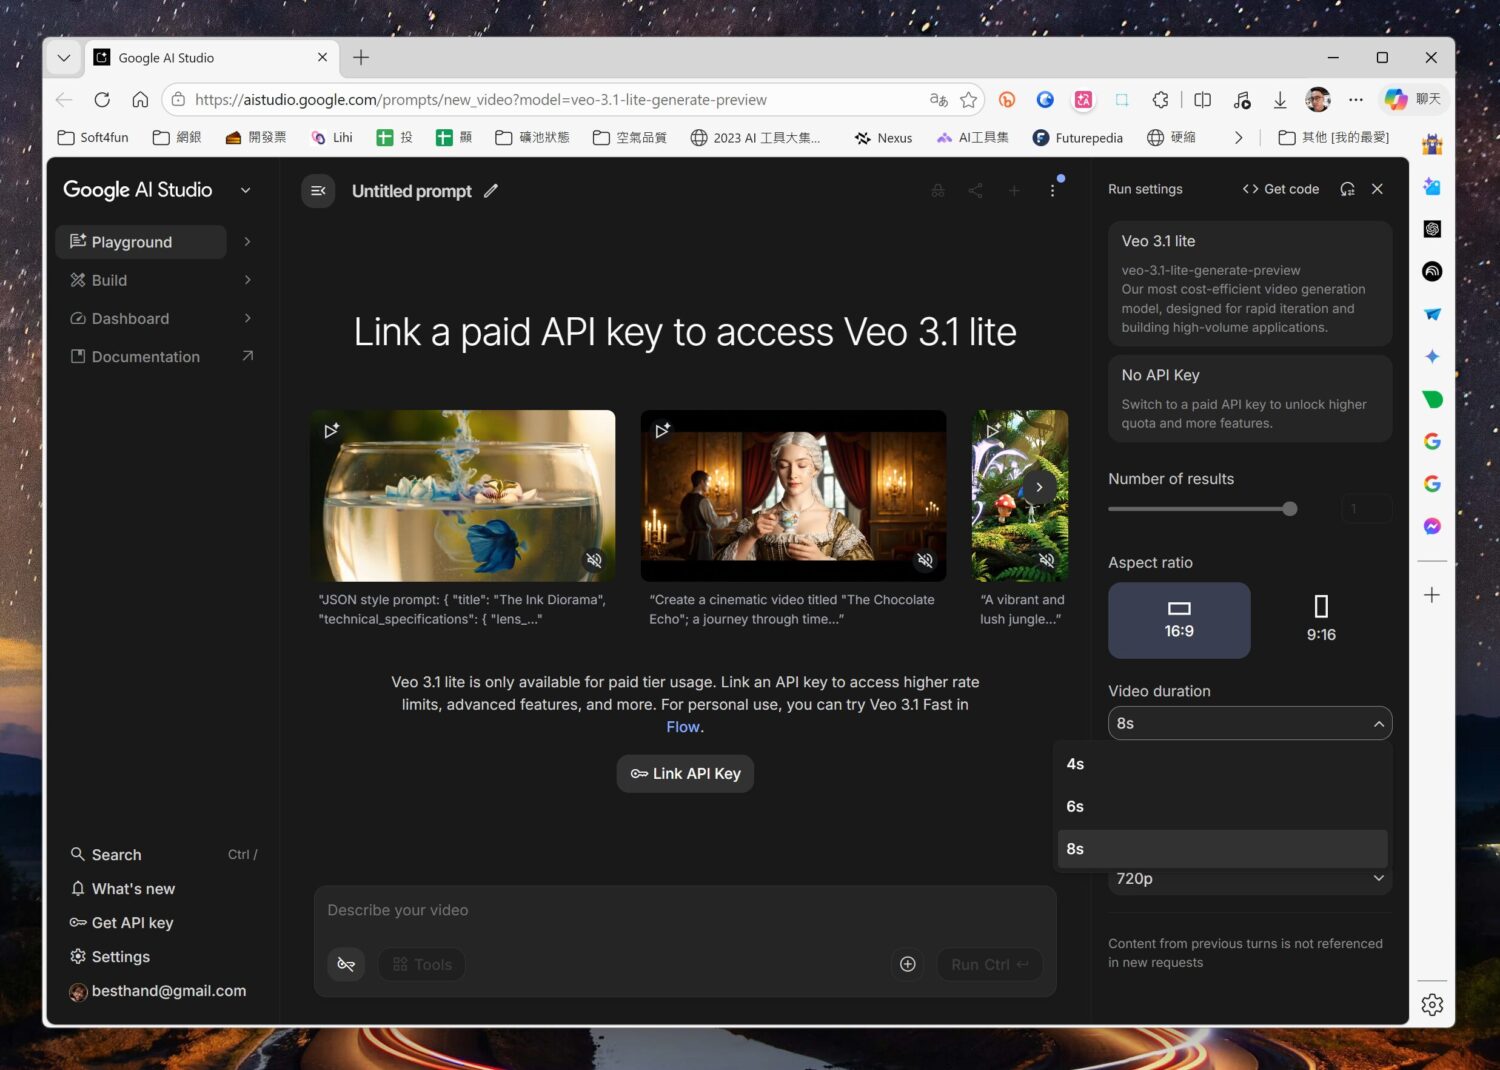Bookmark this page with the star icon
The width and height of the screenshot is (1500, 1070).
[968, 99]
